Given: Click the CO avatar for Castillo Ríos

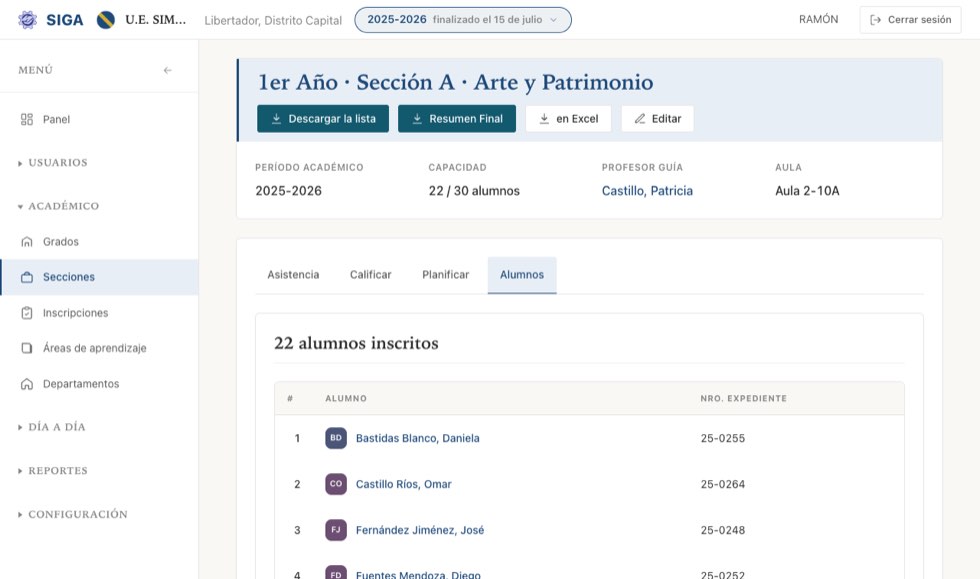Looking at the screenshot, I should pyautogui.click(x=336, y=484).
